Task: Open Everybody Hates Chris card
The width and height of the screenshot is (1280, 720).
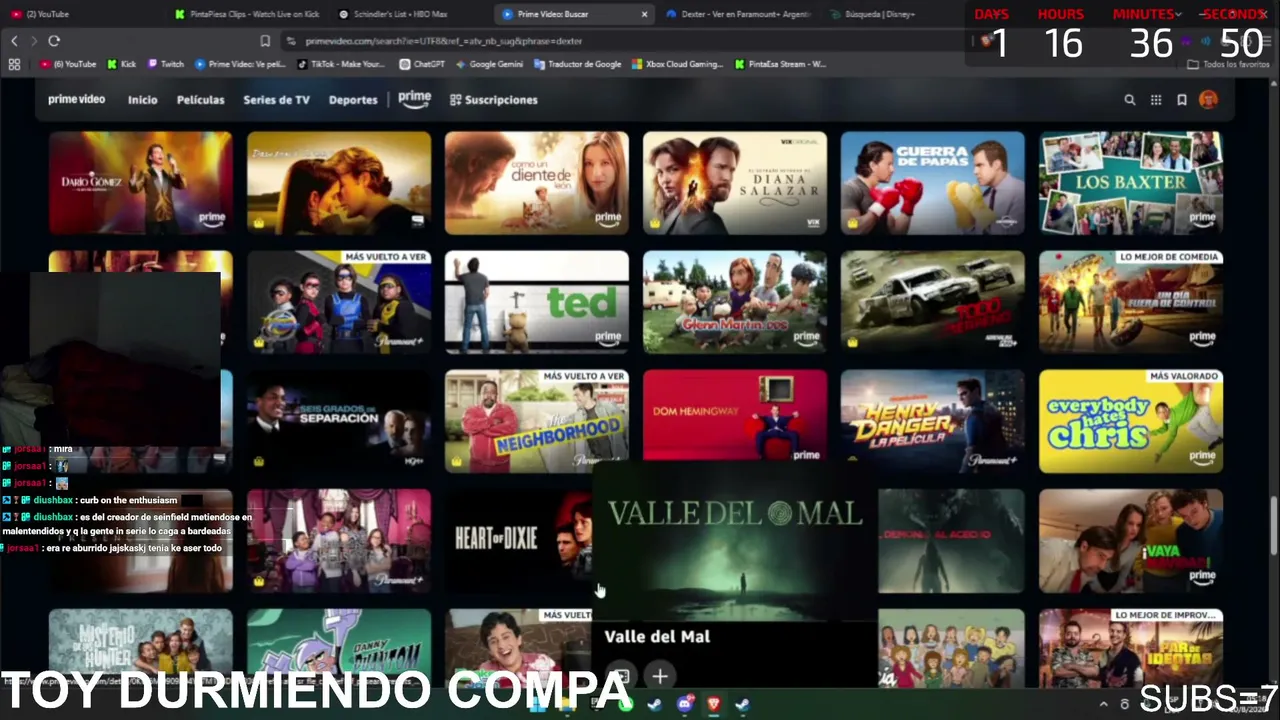Action: click(1131, 421)
